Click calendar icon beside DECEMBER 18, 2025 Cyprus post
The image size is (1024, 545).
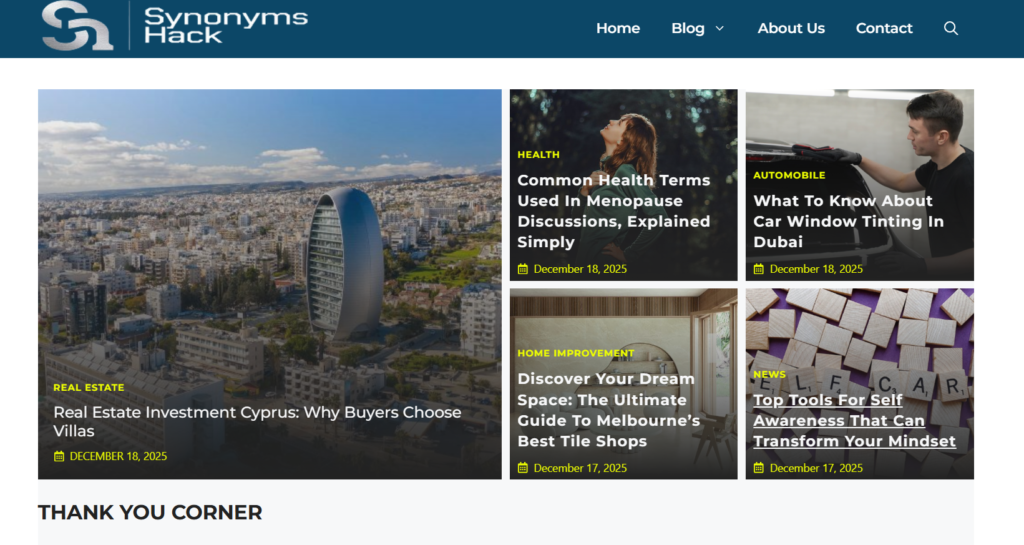pyautogui.click(x=59, y=456)
